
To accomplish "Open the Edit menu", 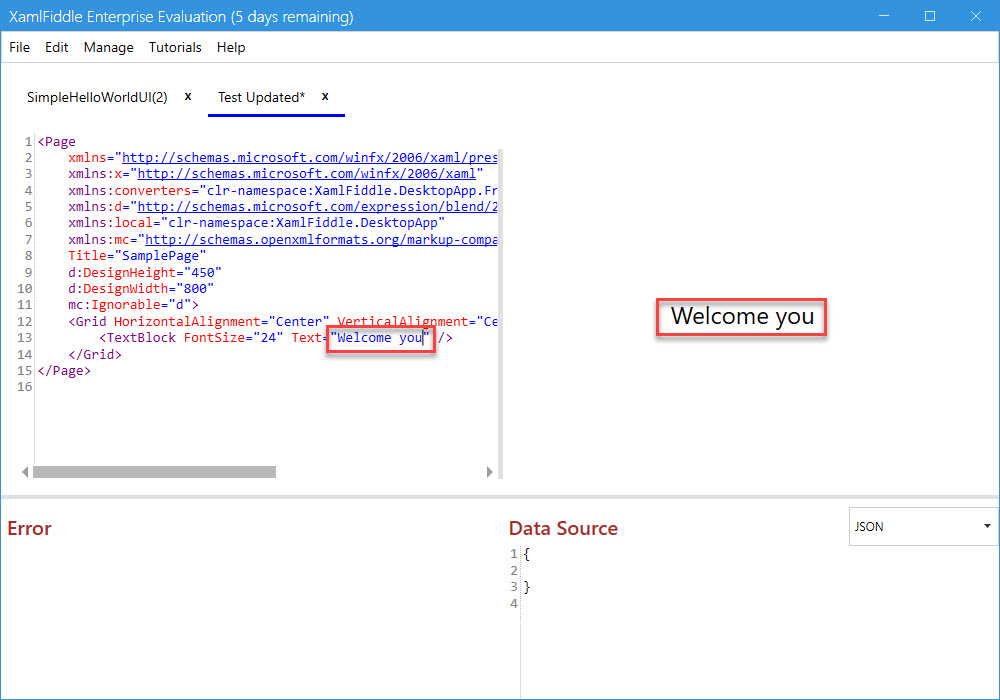I will coord(56,47).
